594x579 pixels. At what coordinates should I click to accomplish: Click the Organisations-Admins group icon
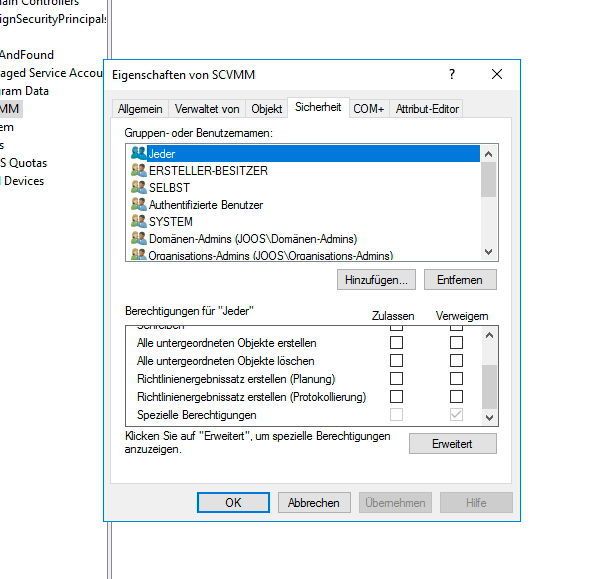pyautogui.click(x=139, y=254)
